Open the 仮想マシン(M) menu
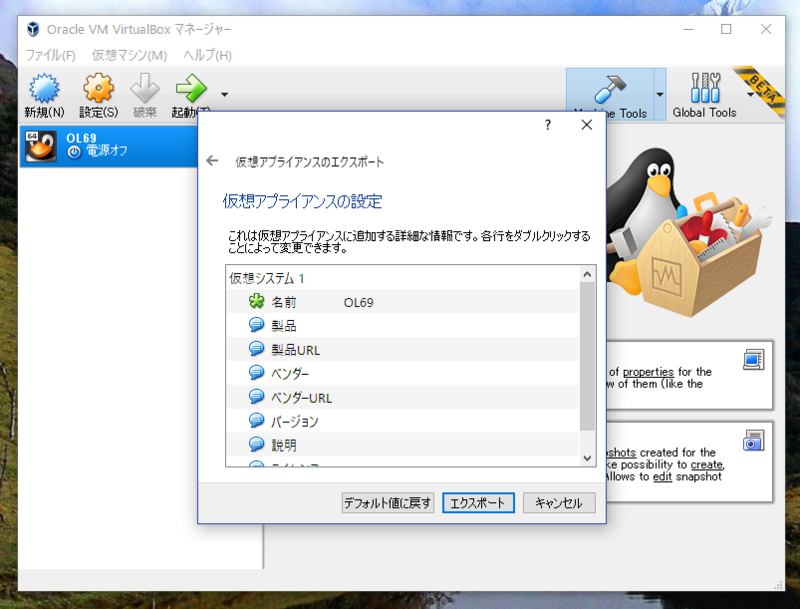The image size is (800, 609). (x=129, y=55)
